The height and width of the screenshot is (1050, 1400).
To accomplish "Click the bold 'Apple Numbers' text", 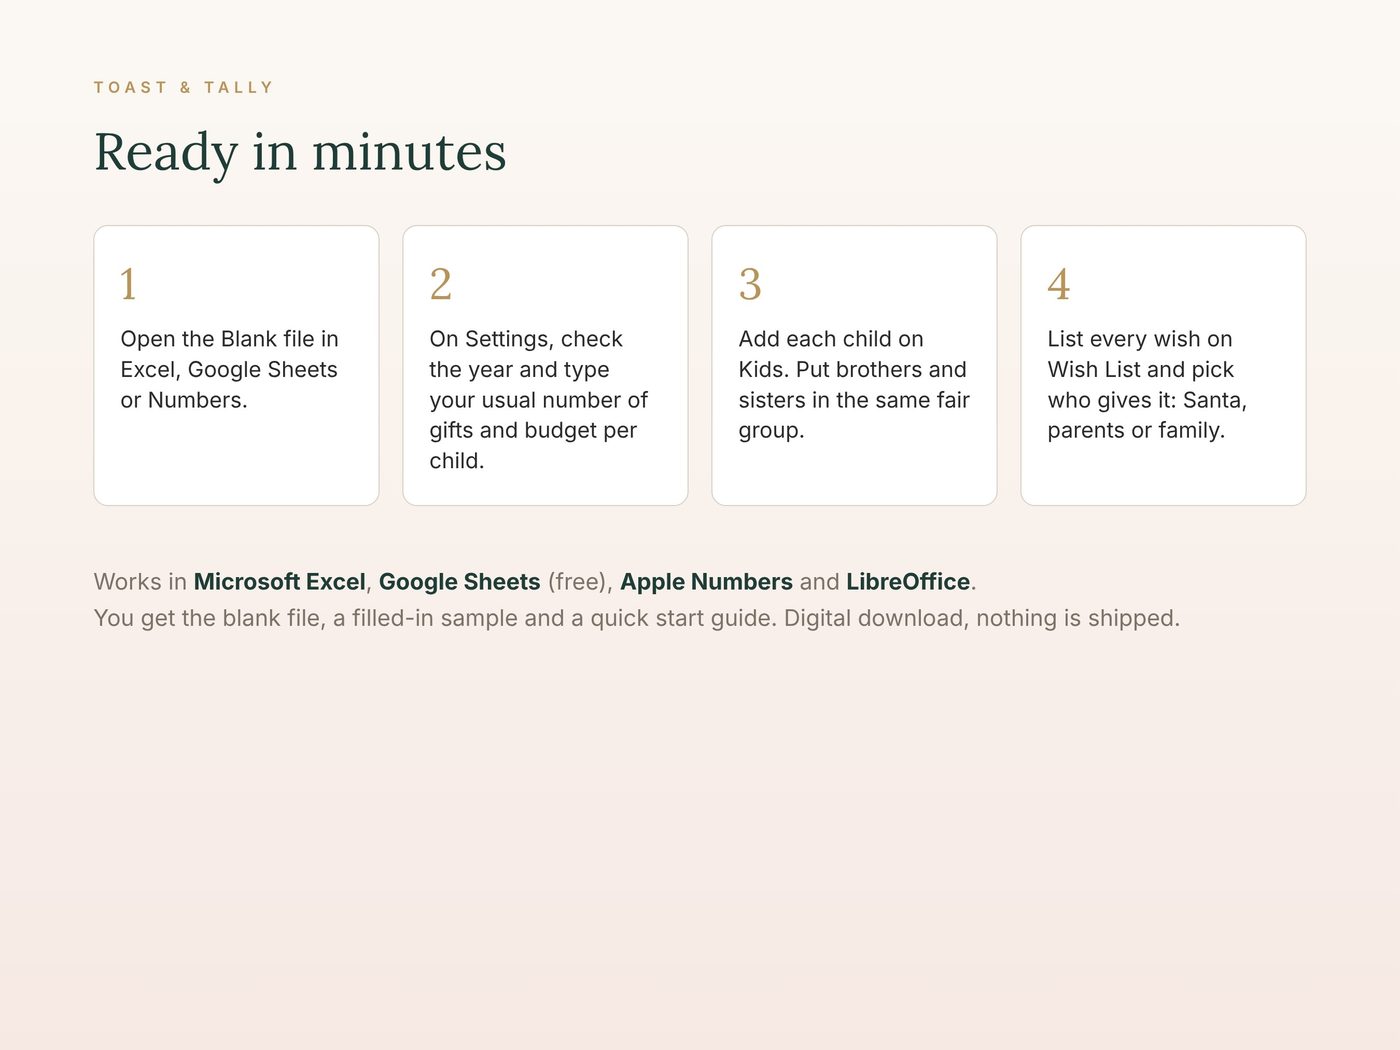I will coord(706,582).
